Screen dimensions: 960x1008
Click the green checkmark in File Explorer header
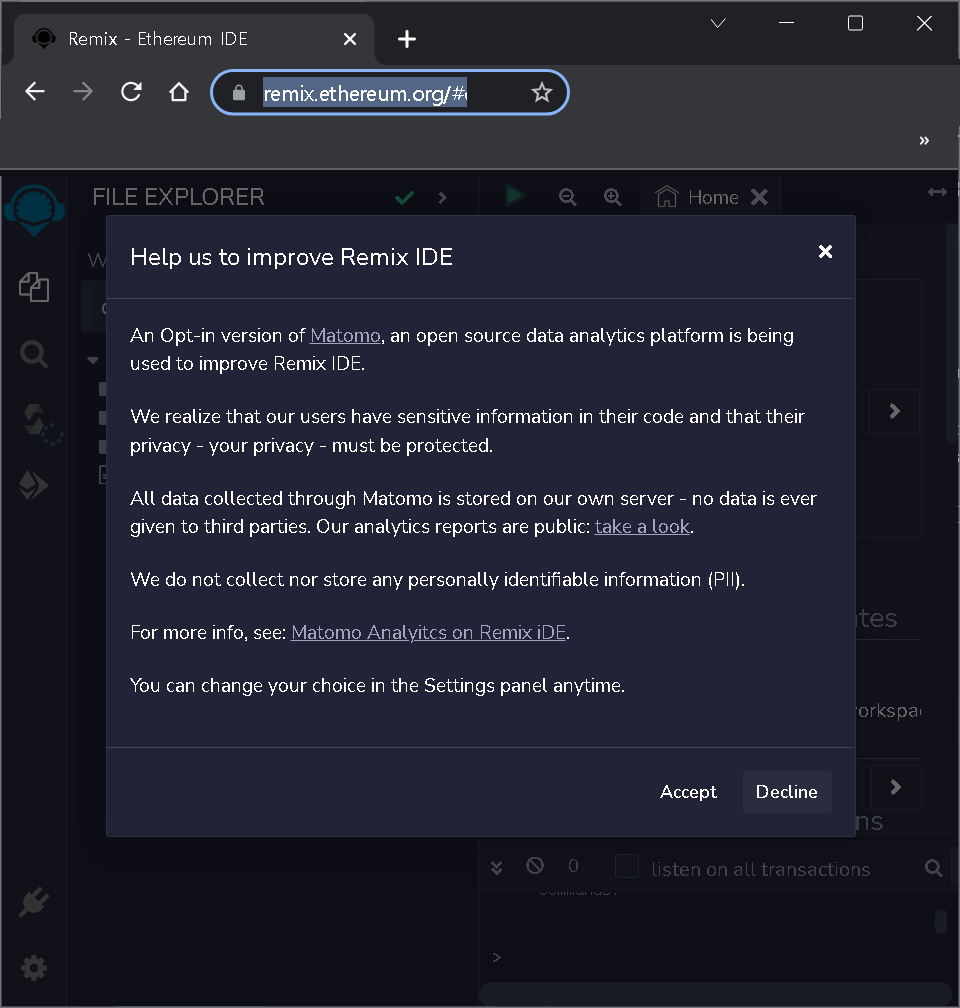404,197
